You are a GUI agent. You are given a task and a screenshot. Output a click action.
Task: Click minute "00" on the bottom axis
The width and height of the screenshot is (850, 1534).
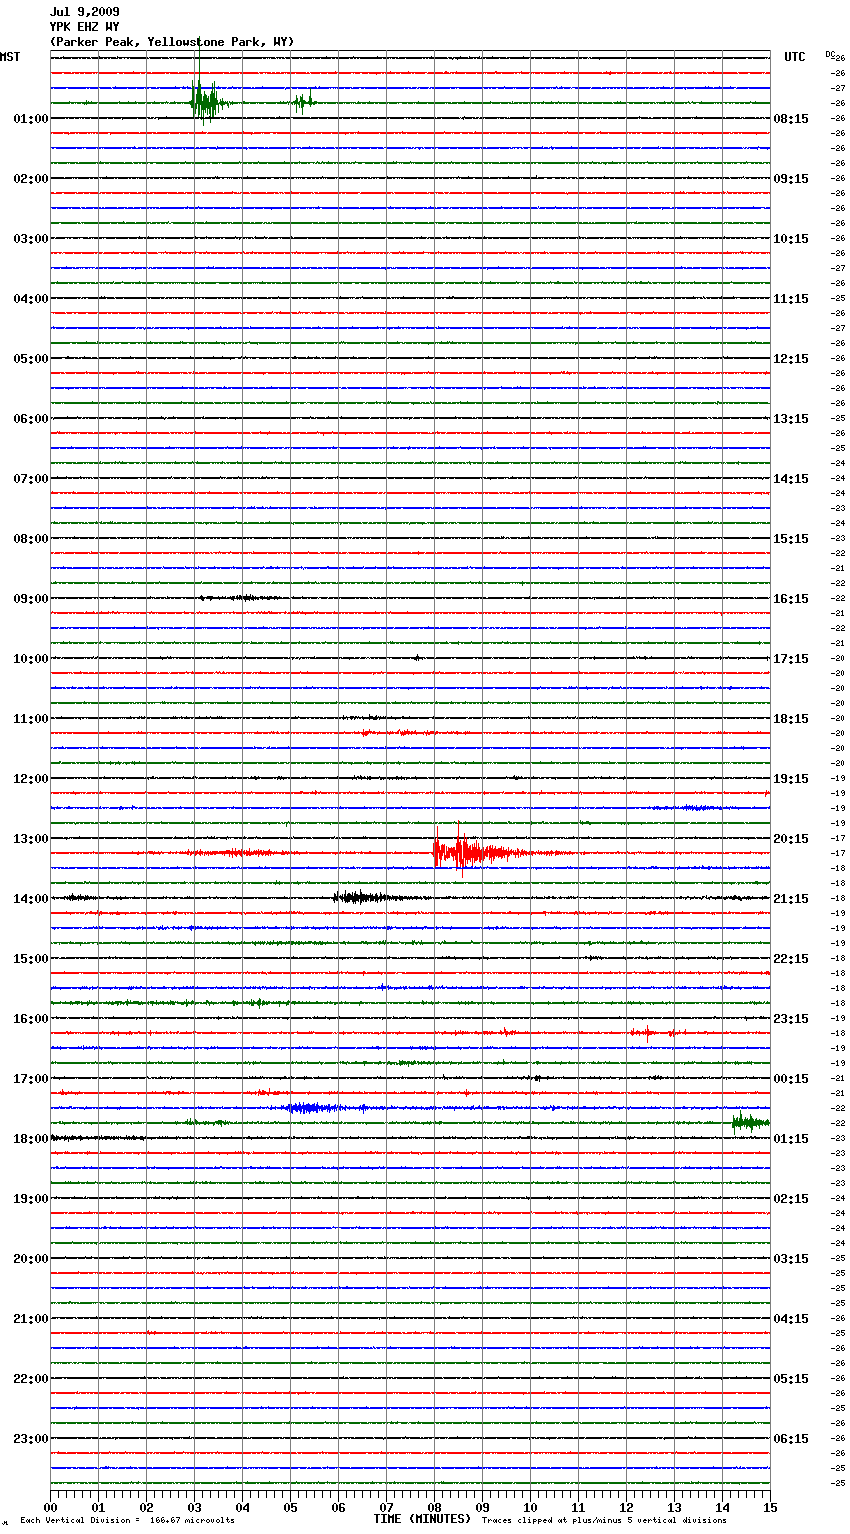pyautogui.click(x=50, y=1507)
